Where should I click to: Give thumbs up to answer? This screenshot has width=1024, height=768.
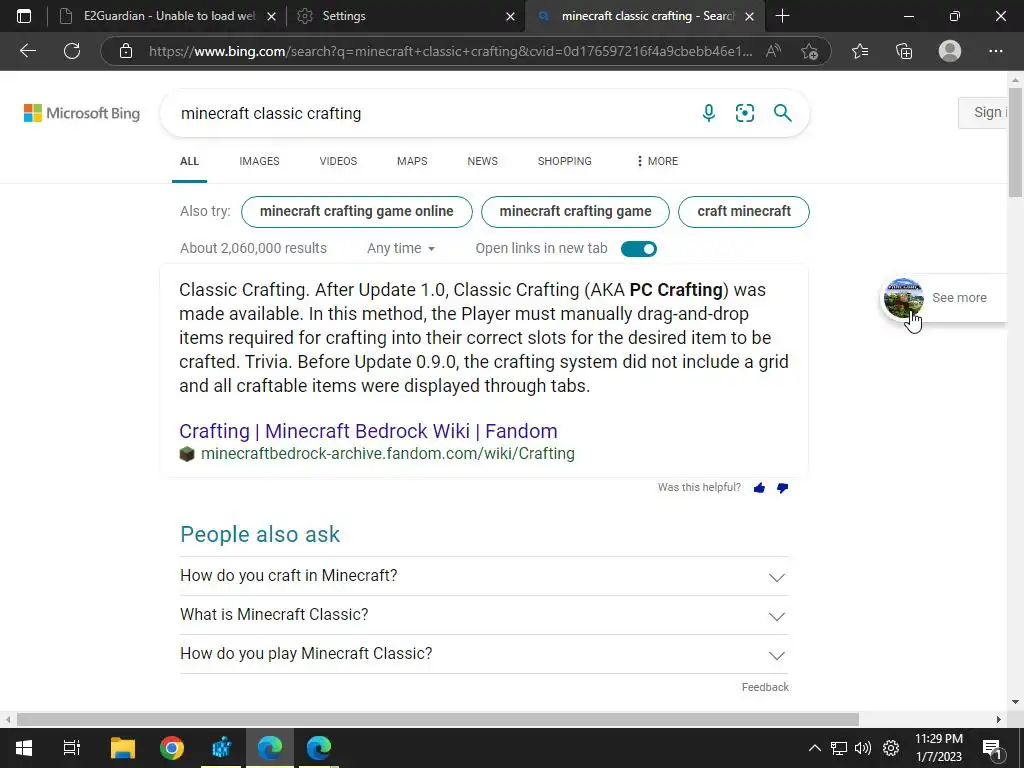(759, 488)
